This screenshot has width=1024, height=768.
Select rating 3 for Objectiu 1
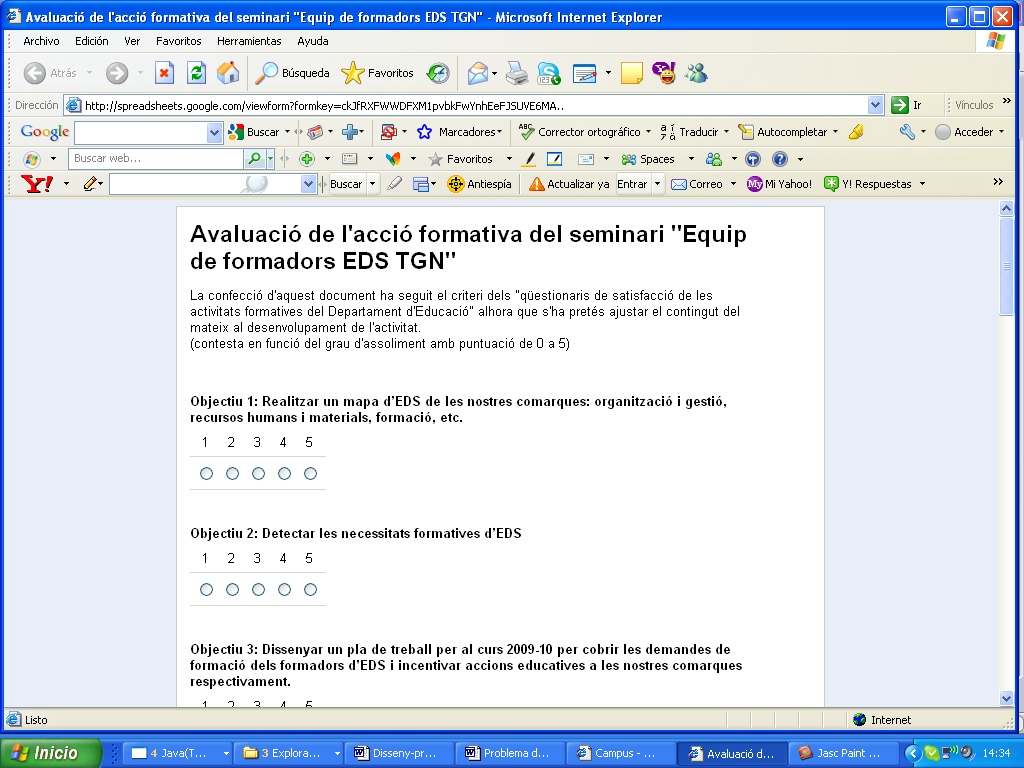pos(258,473)
